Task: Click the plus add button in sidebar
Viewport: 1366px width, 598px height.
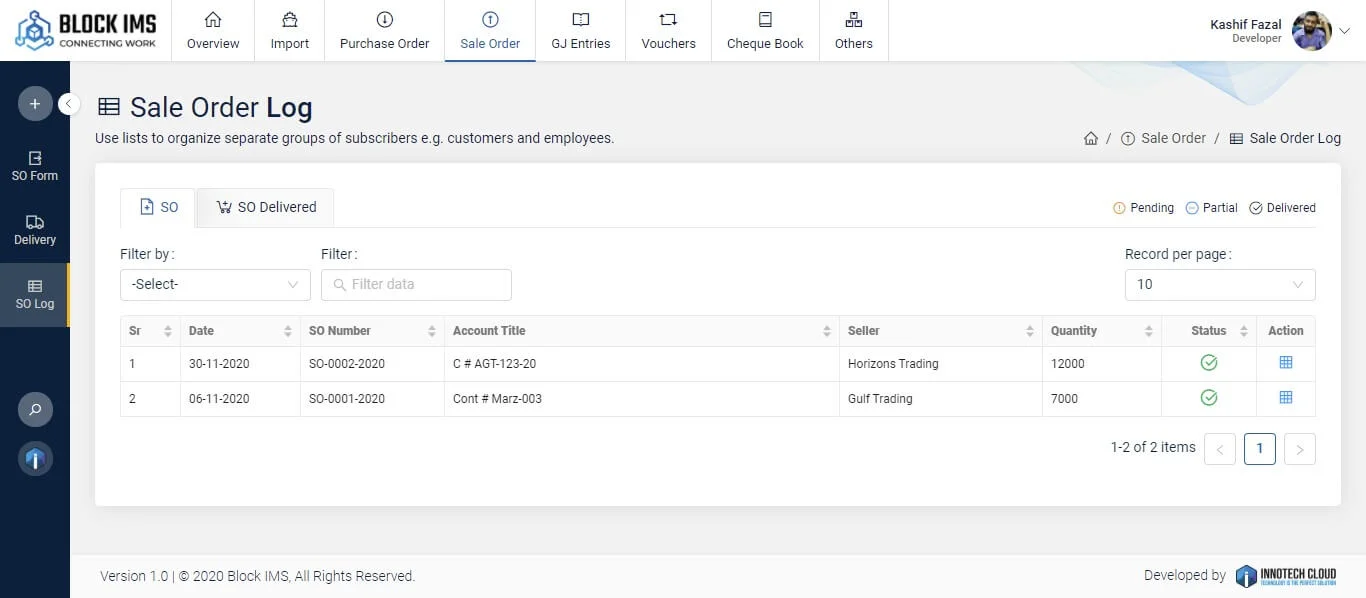Action: pyautogui.click(x=35, y=104)
